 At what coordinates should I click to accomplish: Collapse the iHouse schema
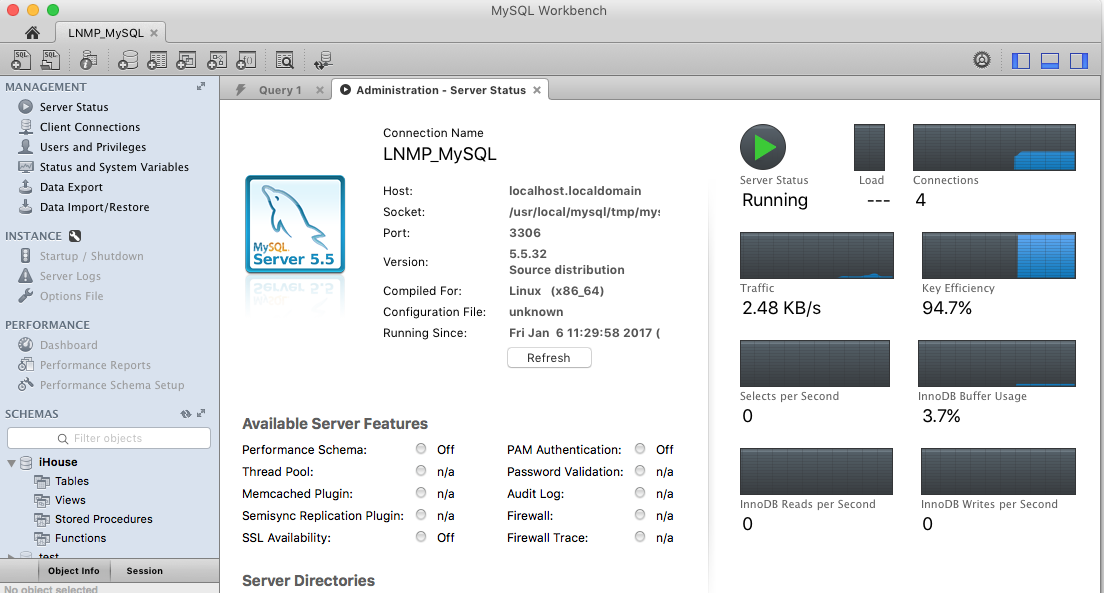[11, 463]
